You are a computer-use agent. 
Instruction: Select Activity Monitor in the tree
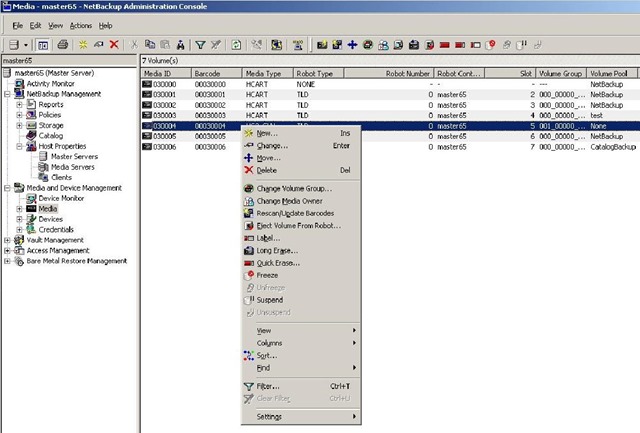point(51,84)
